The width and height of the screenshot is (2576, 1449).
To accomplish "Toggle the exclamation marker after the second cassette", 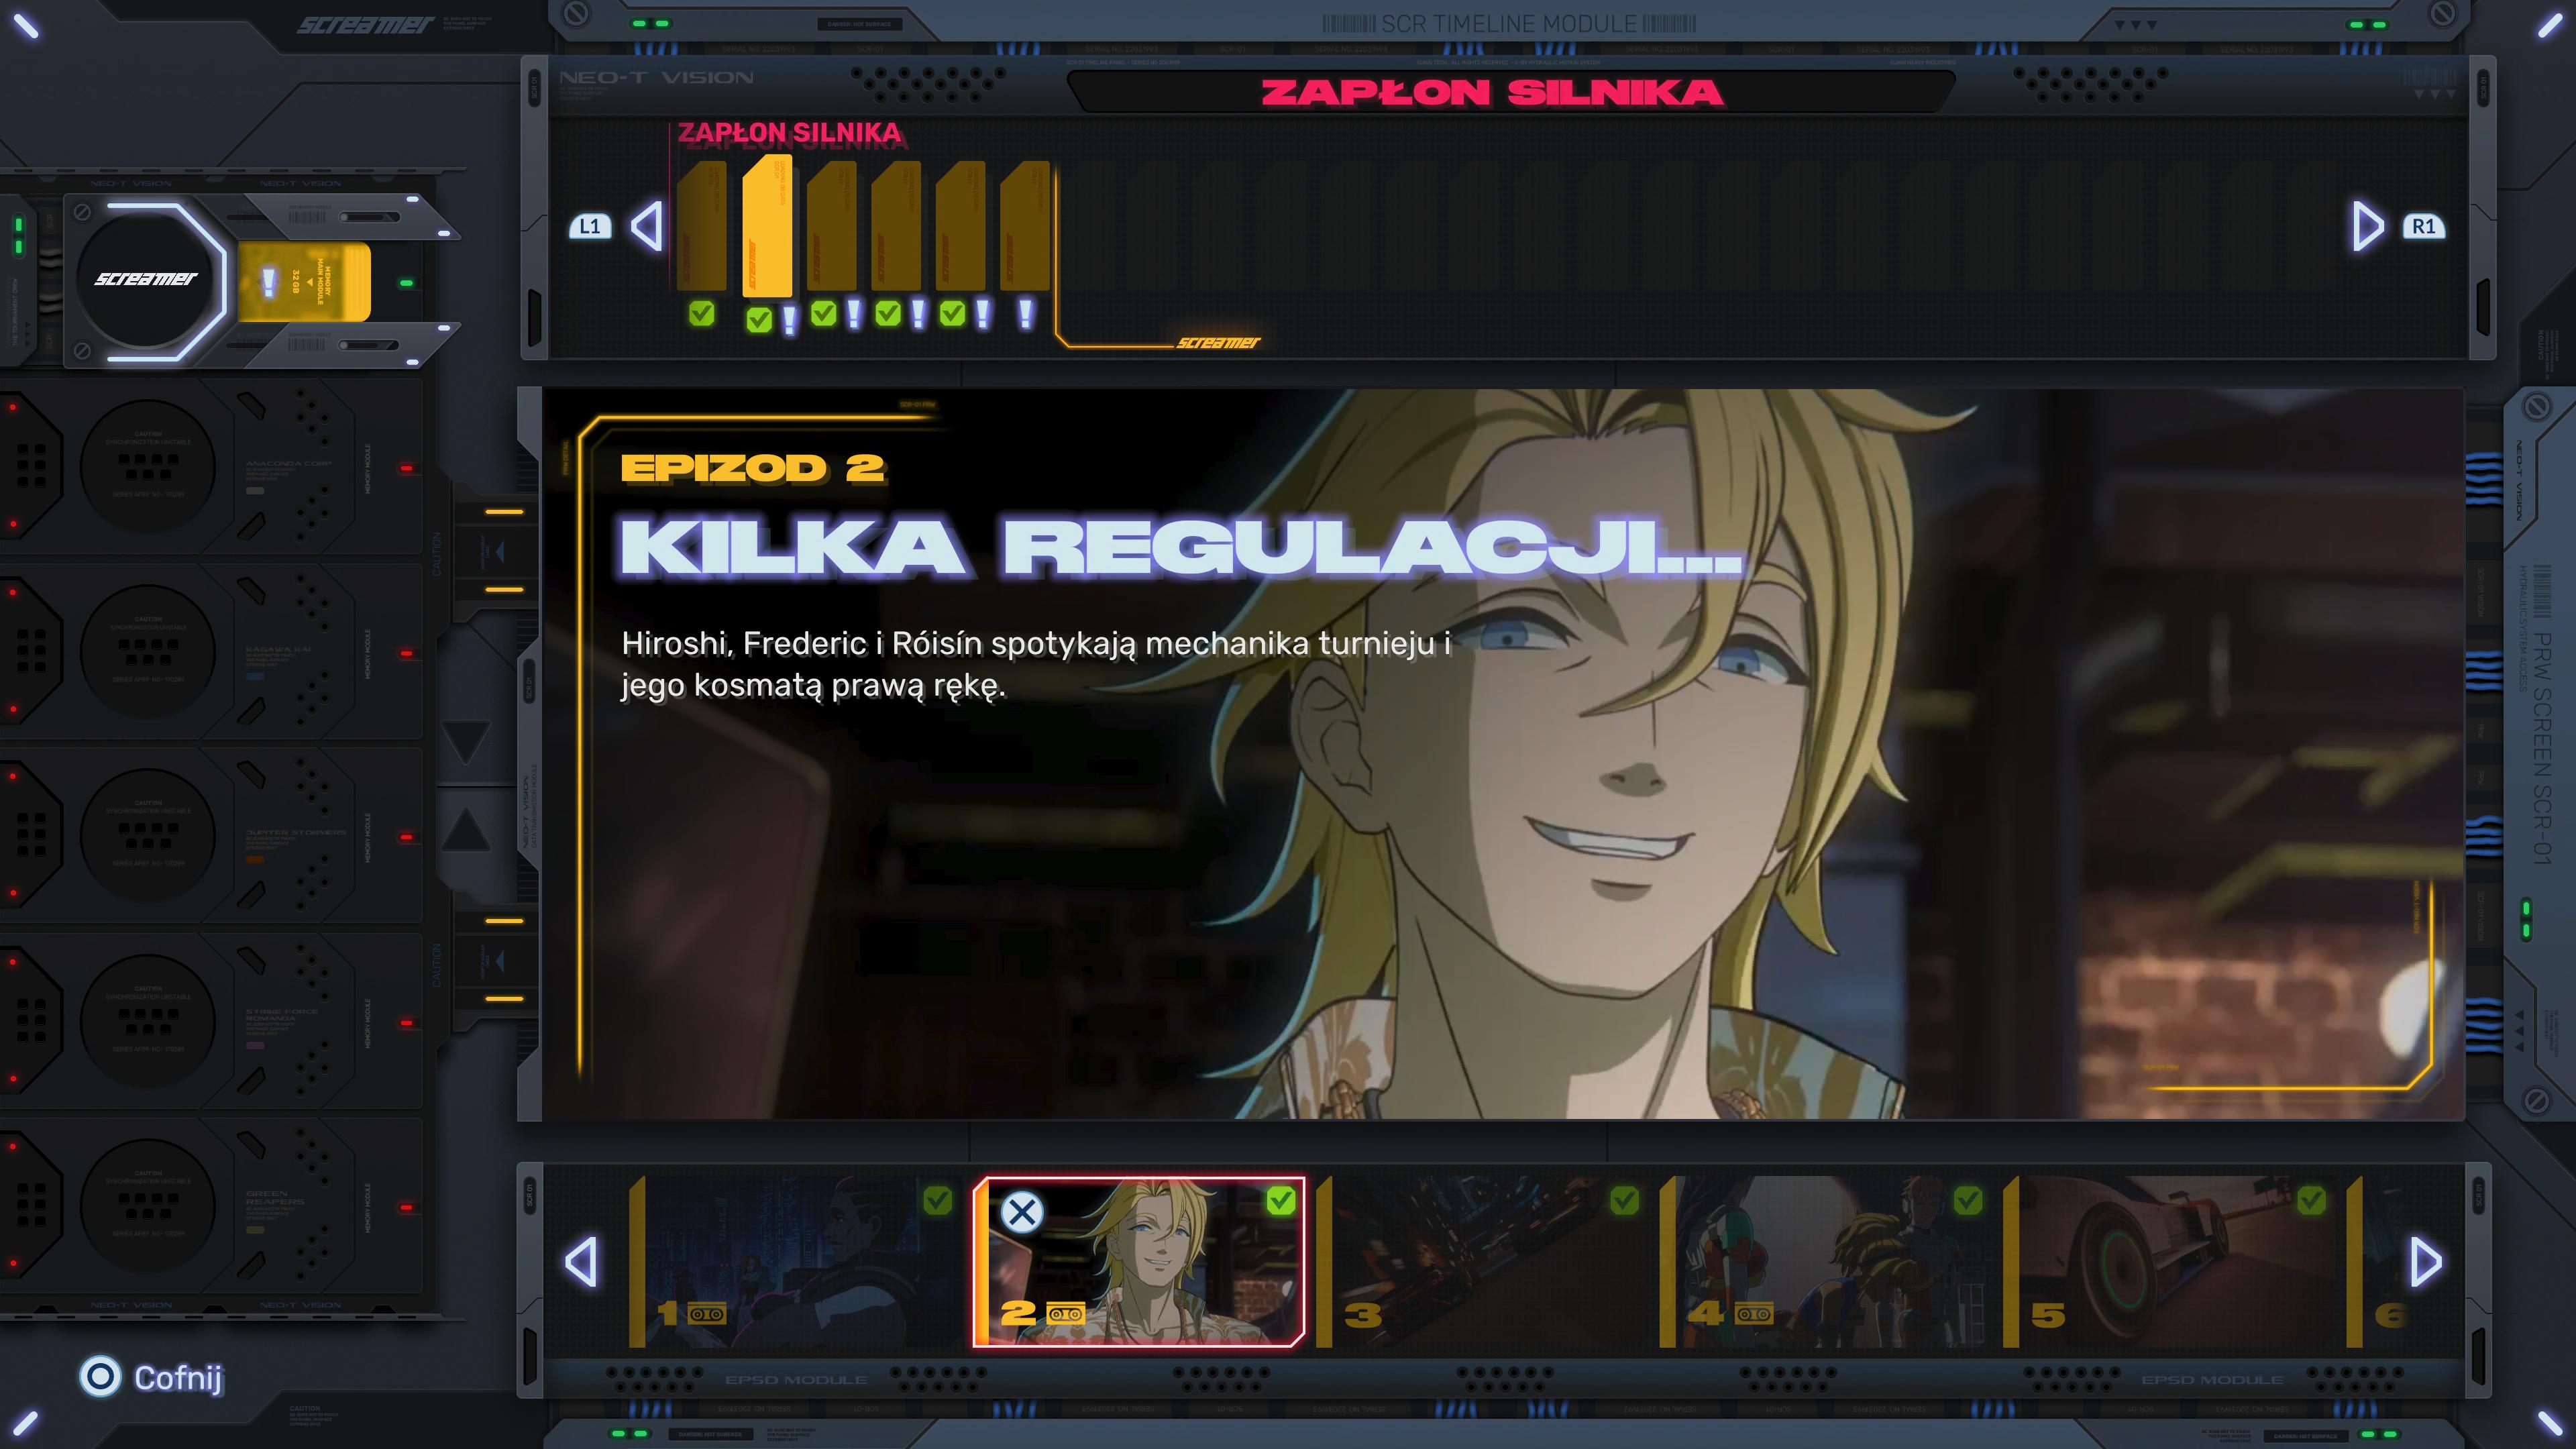I will point(789,320).
